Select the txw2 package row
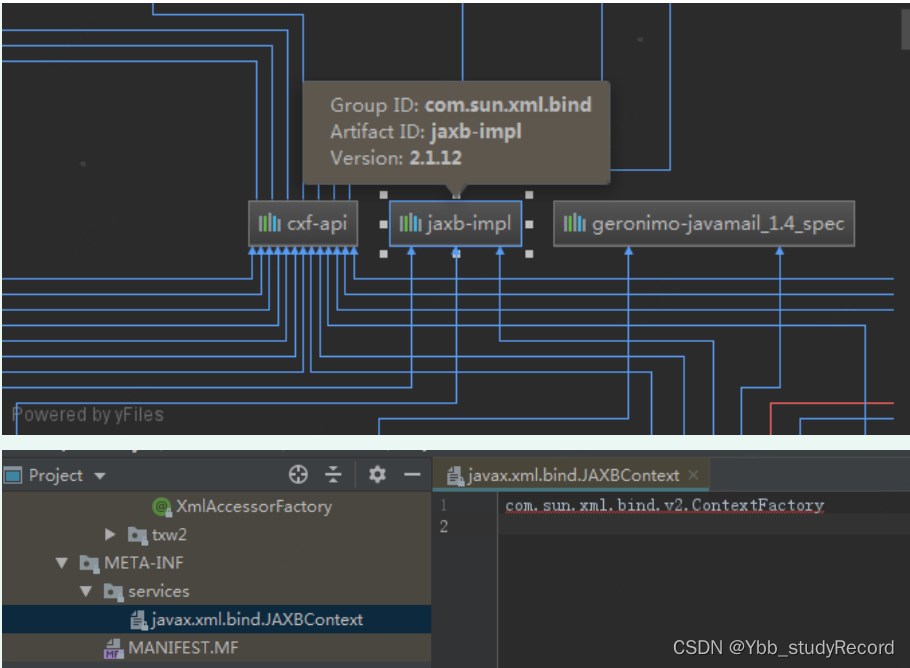 pos(216,535)
